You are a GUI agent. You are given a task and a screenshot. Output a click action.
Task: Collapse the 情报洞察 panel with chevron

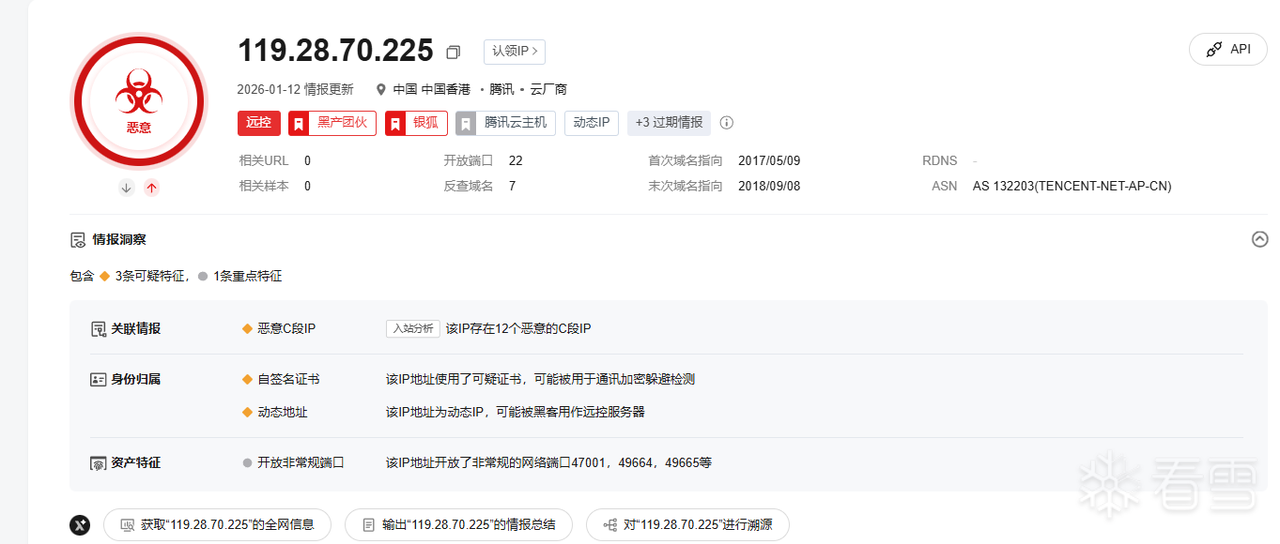(x=1260, y=239)
